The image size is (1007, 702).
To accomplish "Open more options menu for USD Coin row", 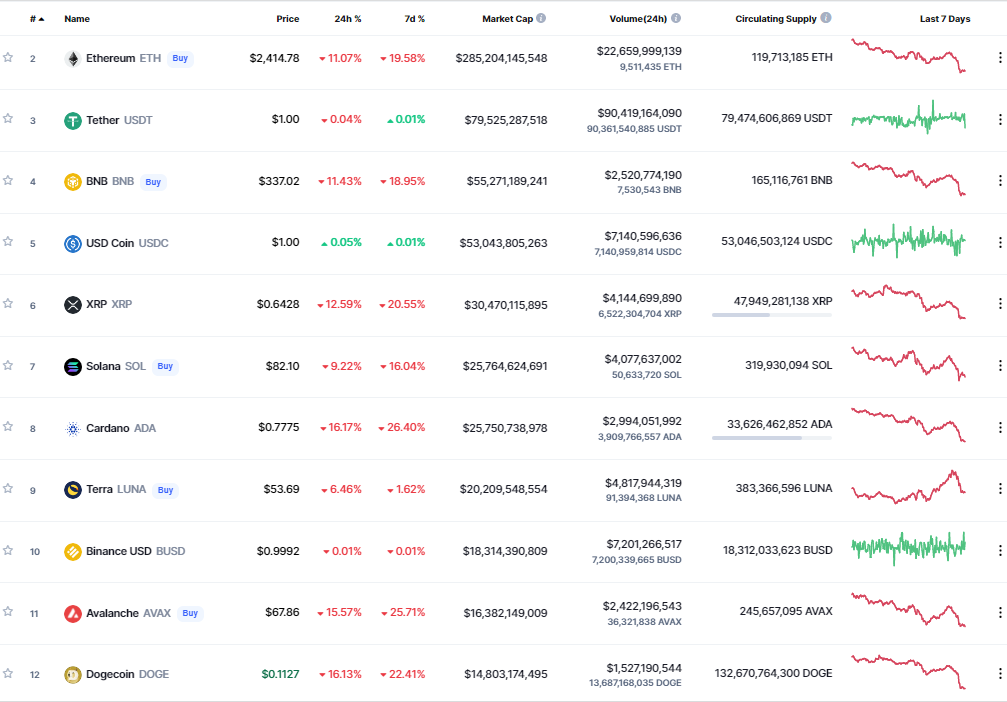I will (1000, 242).
